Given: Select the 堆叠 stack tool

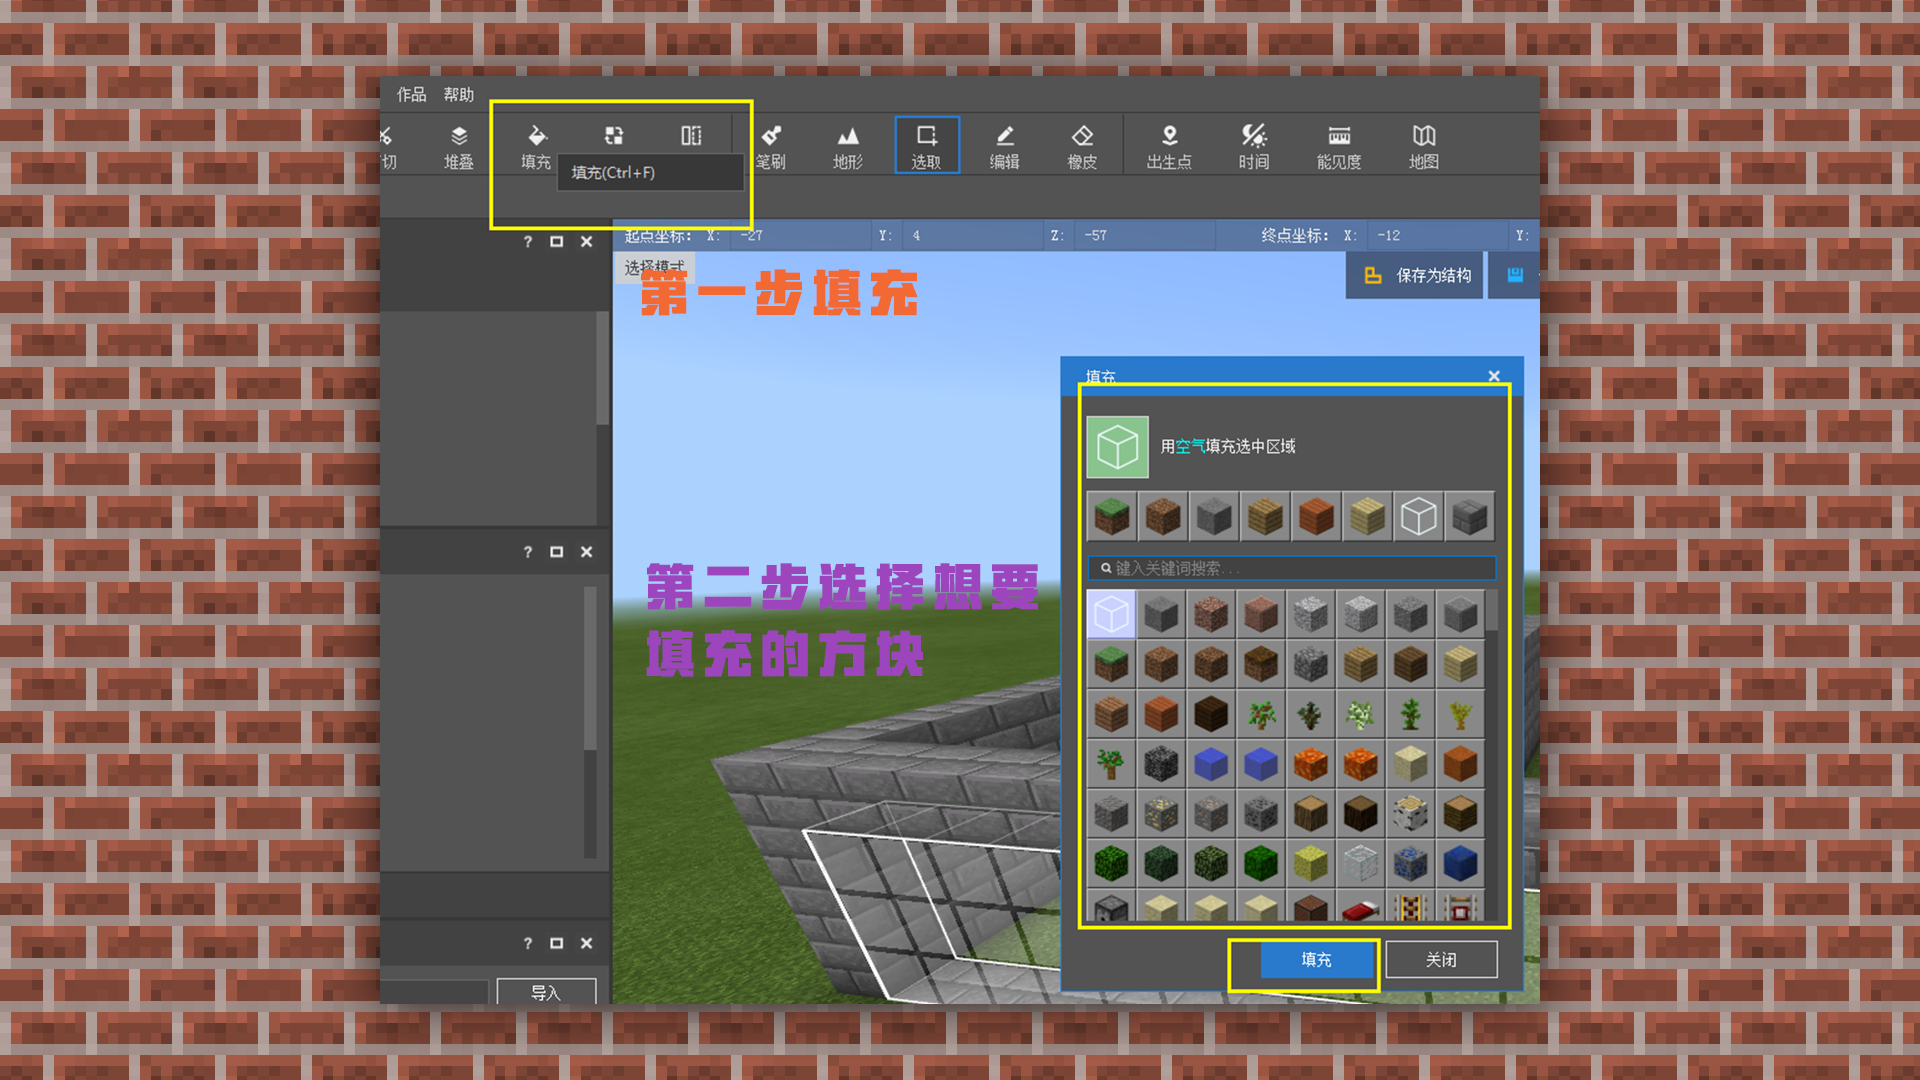Looking at the screenshot, I should [458, 146].
